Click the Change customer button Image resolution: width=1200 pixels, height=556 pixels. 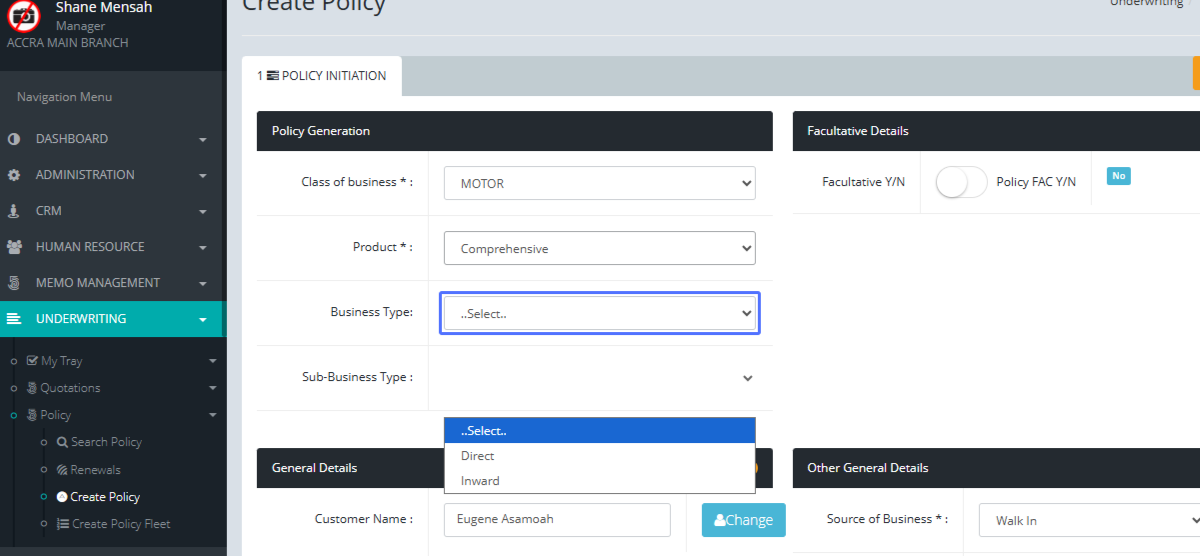[743, 520]
